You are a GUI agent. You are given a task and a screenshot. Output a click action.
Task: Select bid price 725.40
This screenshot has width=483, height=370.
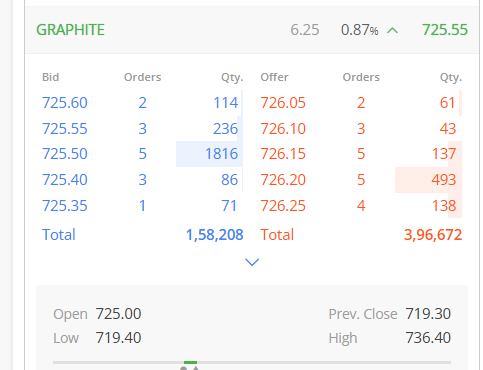(65, 180)
